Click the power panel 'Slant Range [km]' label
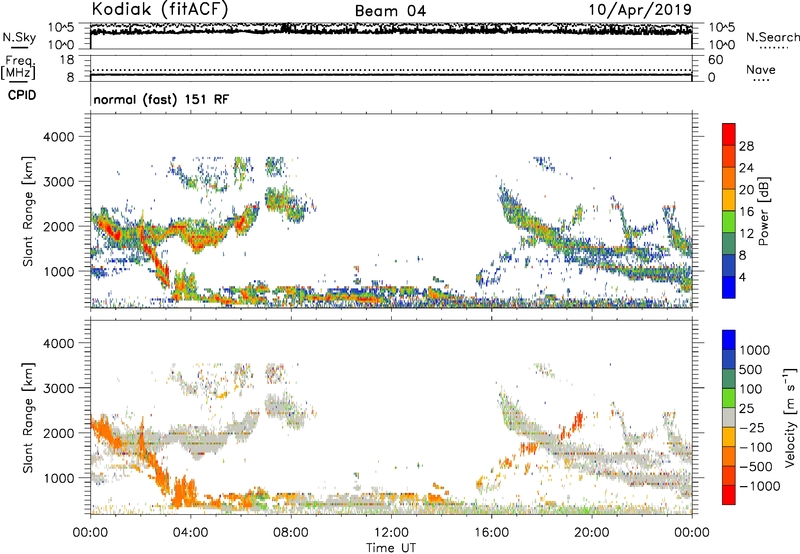This screenshot has width=800, height=554. pos(28,211)
